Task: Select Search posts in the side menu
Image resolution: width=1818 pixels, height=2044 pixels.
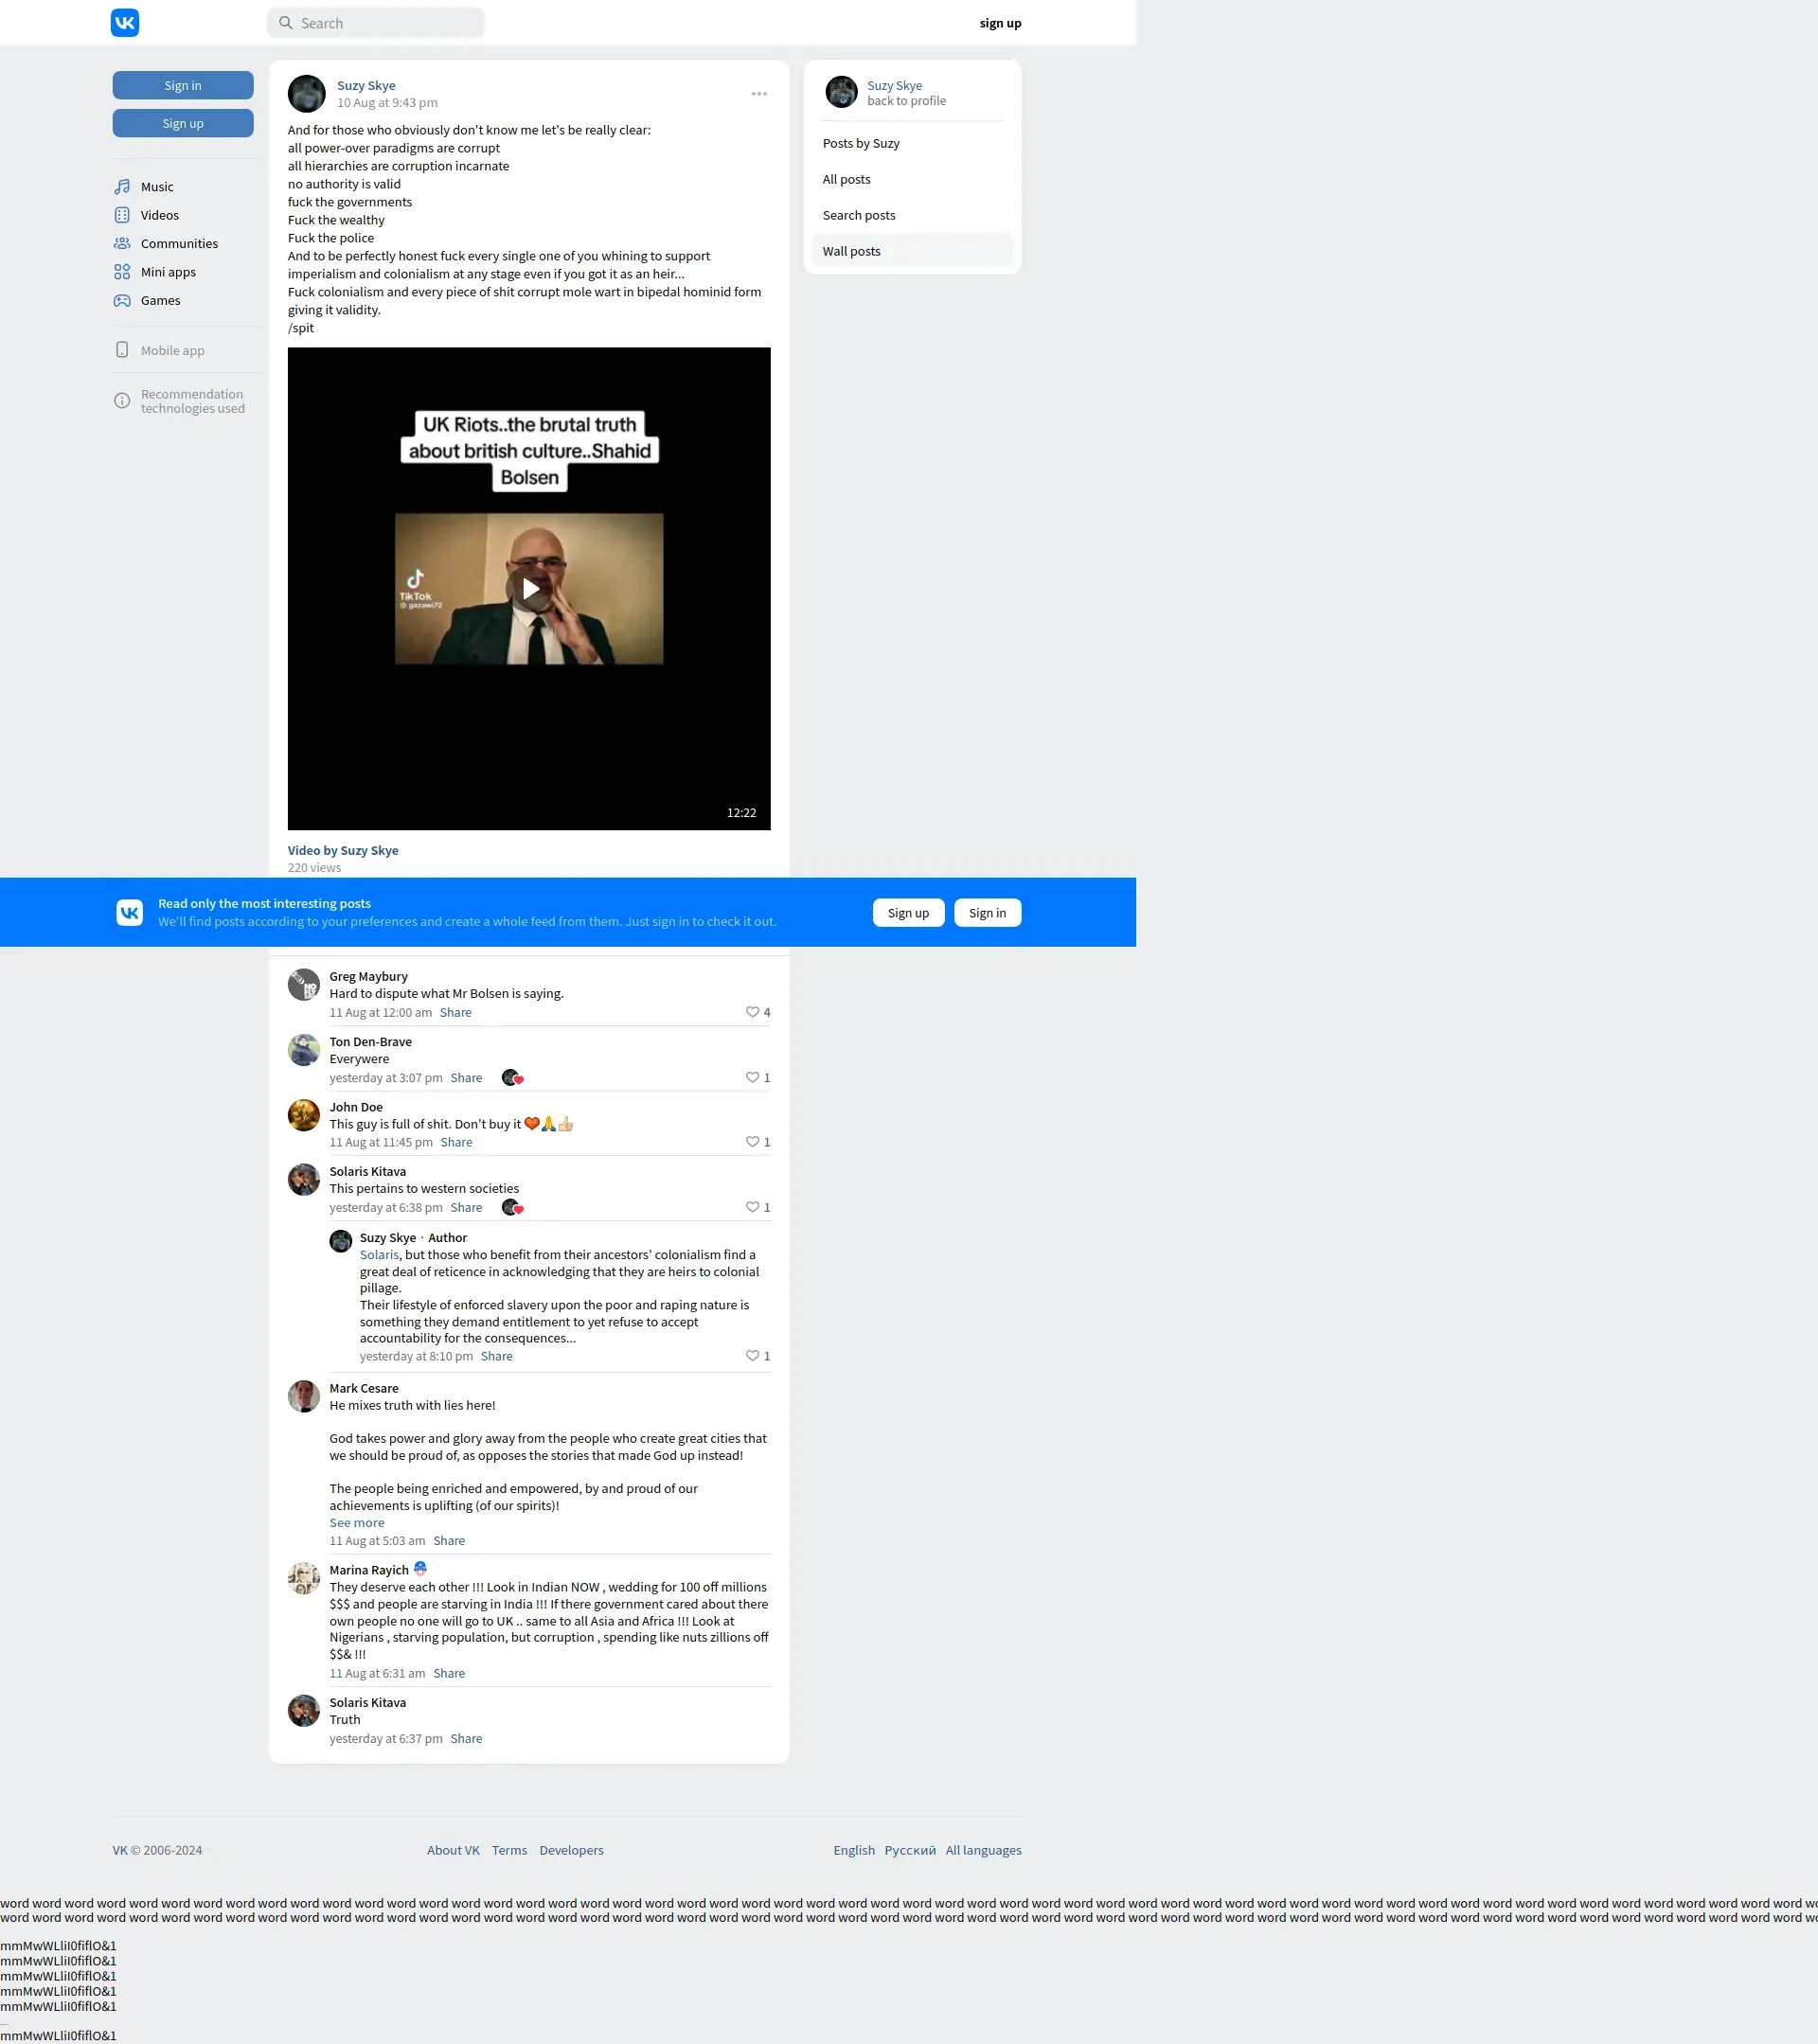Action: click(858, 215)
